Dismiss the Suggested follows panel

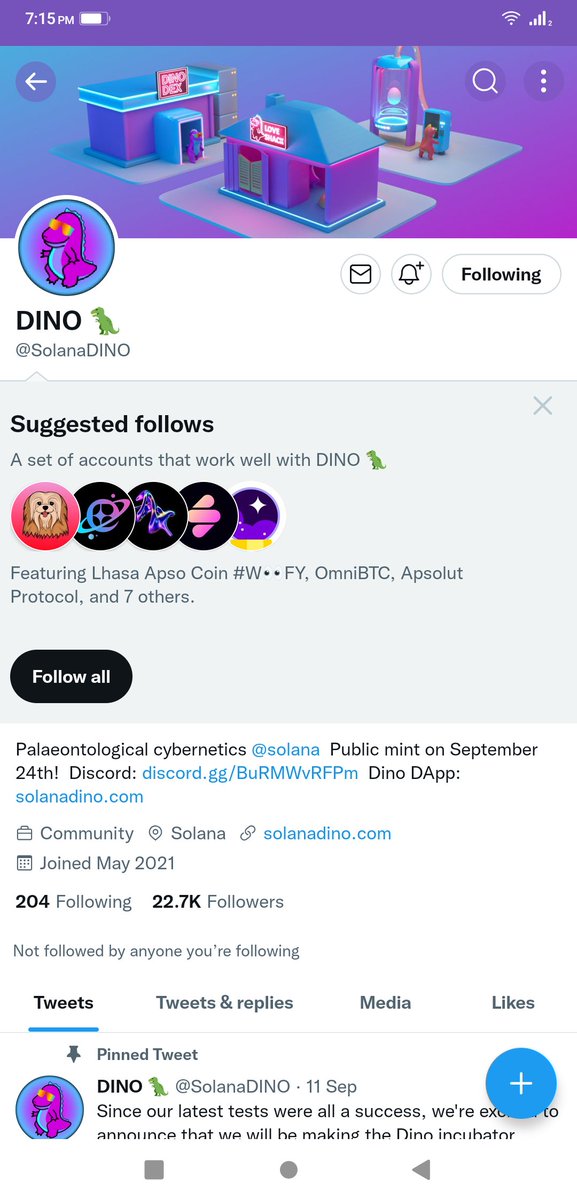click(542, 405)
